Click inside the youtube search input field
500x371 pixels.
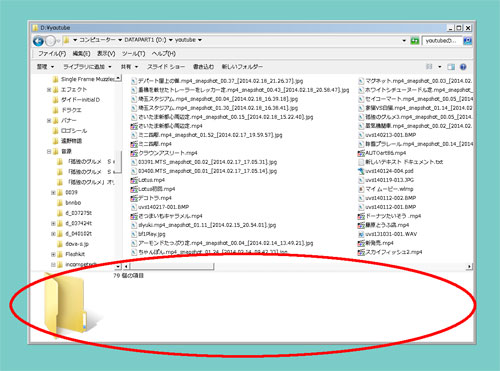pos(442,41)
